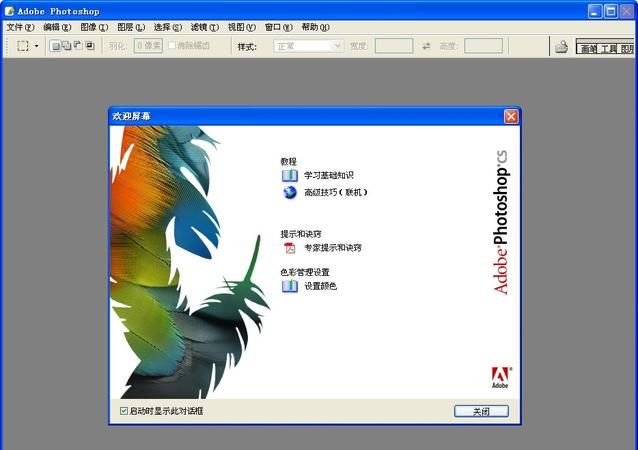This screenshot has width=638, height=450.
Task: Open the 样式 style dropdown
Action: [308, 46]
